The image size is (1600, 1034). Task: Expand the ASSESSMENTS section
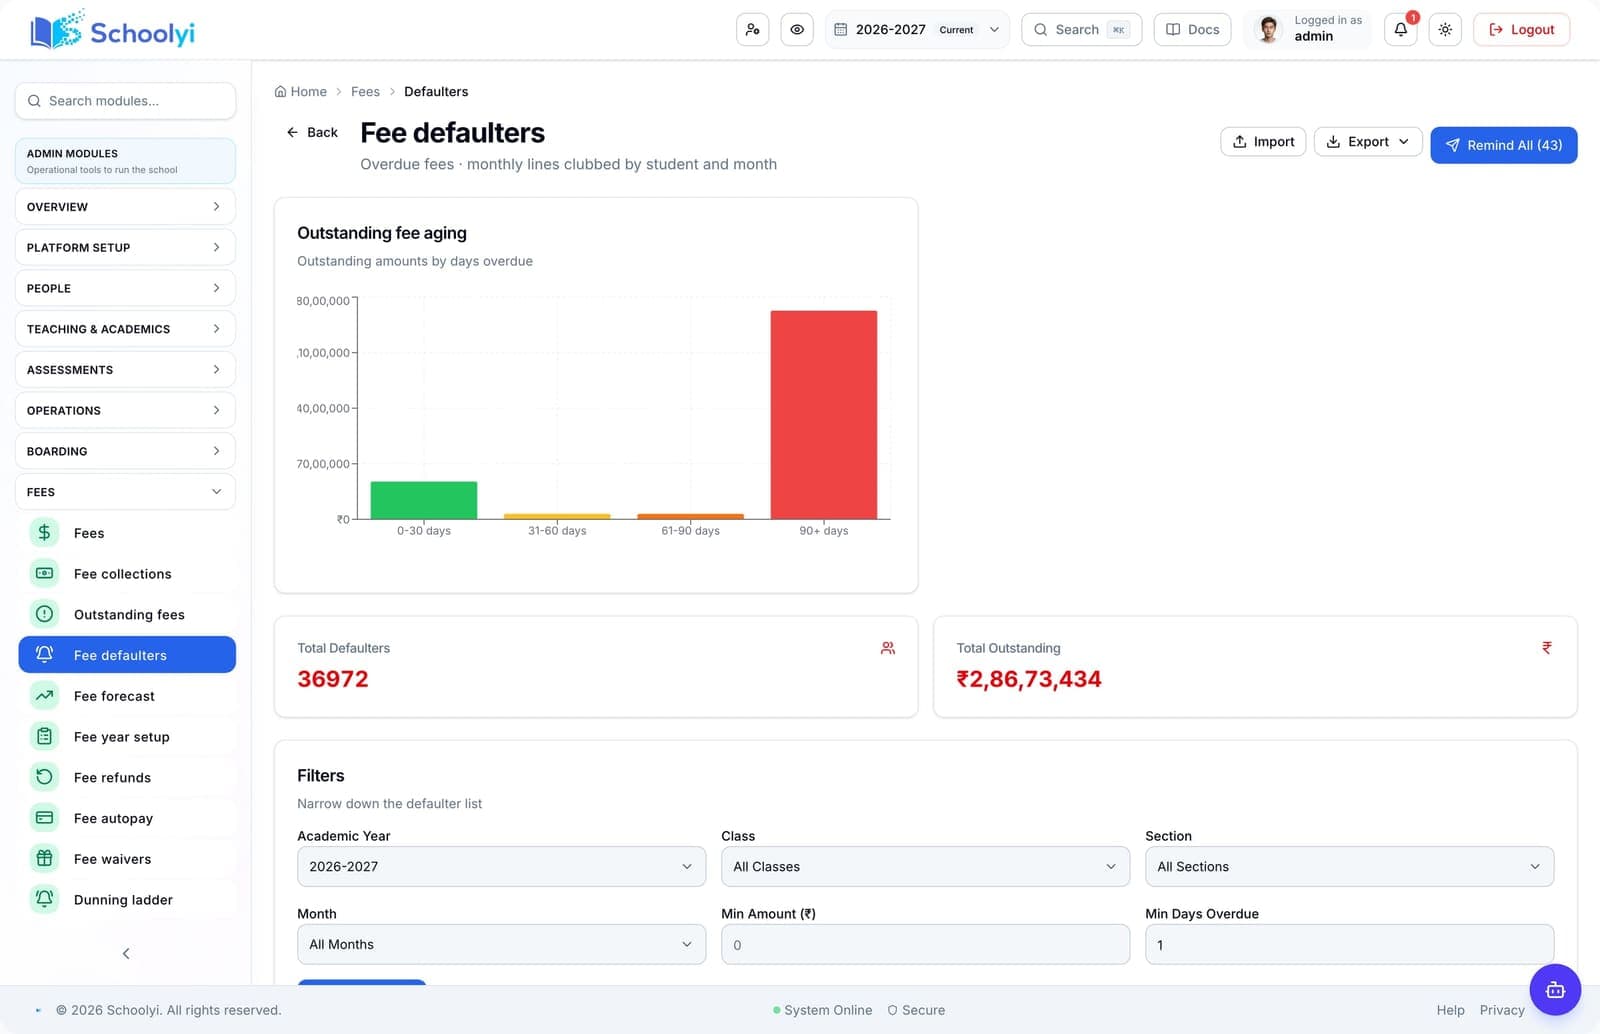[x=125, y=369]
